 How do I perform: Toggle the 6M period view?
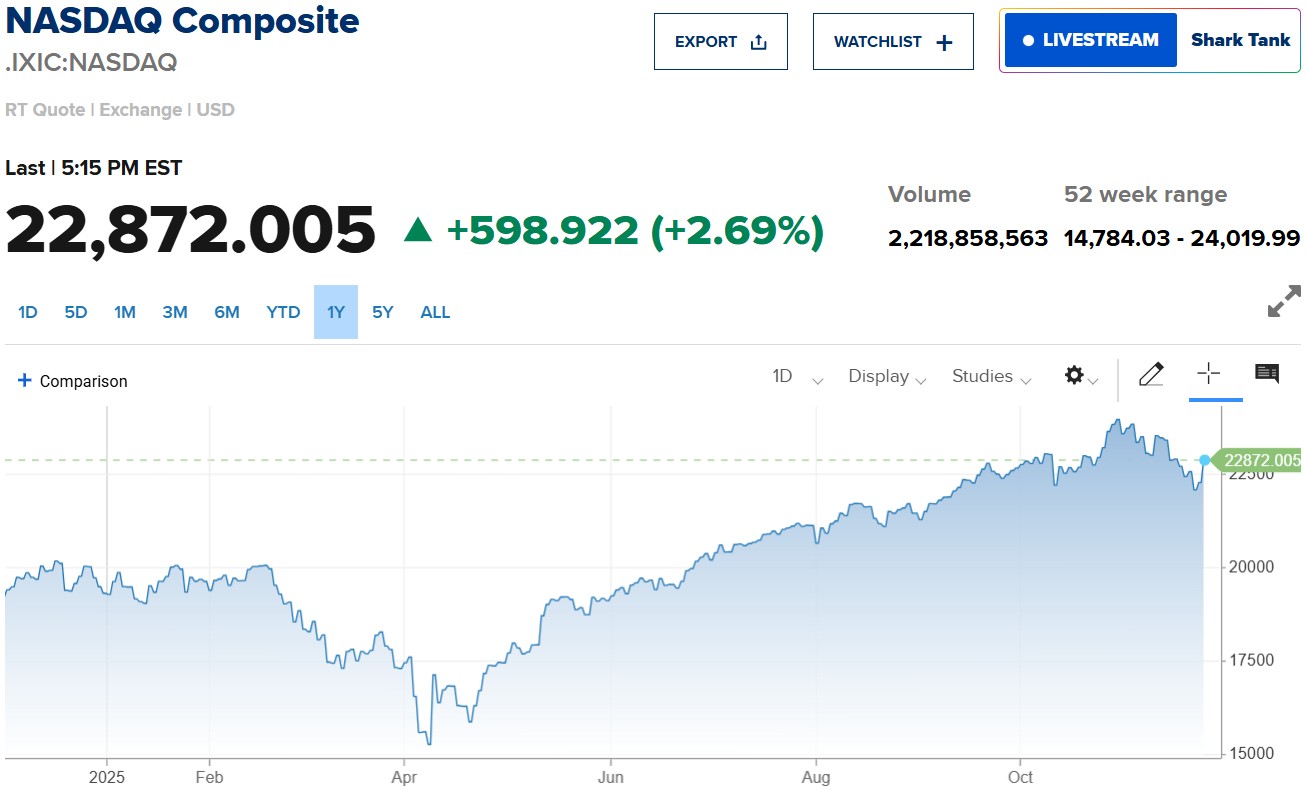click(x=227, y=312)
